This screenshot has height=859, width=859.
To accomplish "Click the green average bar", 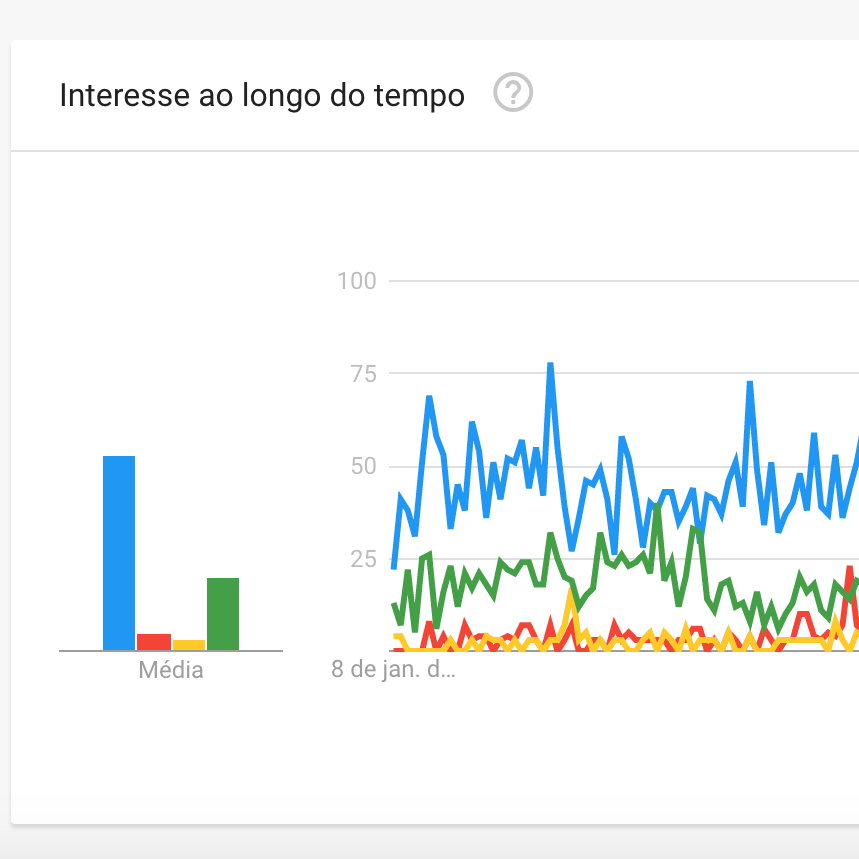I will [x=223, y=613].
